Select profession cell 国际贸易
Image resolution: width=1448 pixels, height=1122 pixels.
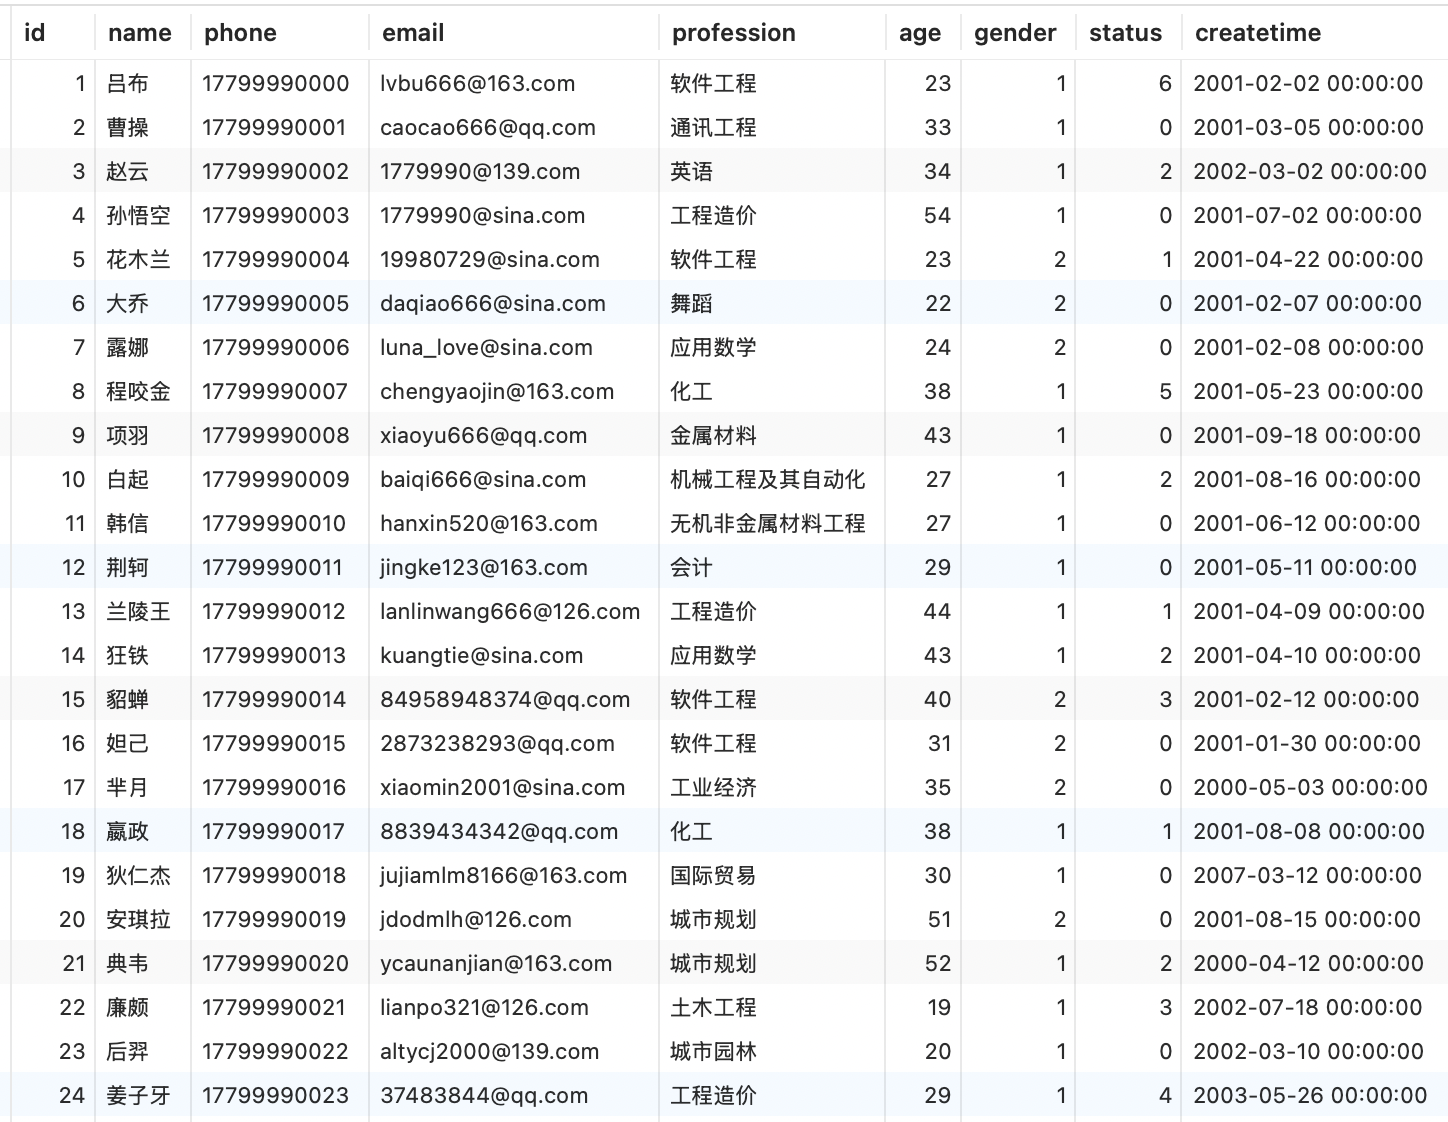click(713, 876)
